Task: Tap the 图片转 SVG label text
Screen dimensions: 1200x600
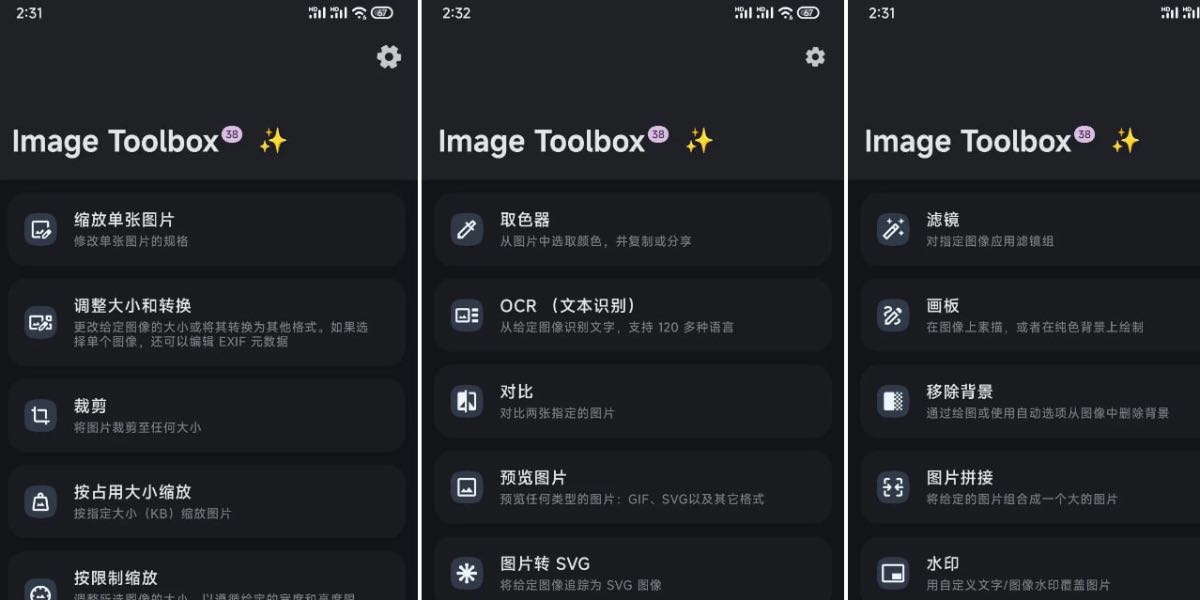Action: click(546, 564)
